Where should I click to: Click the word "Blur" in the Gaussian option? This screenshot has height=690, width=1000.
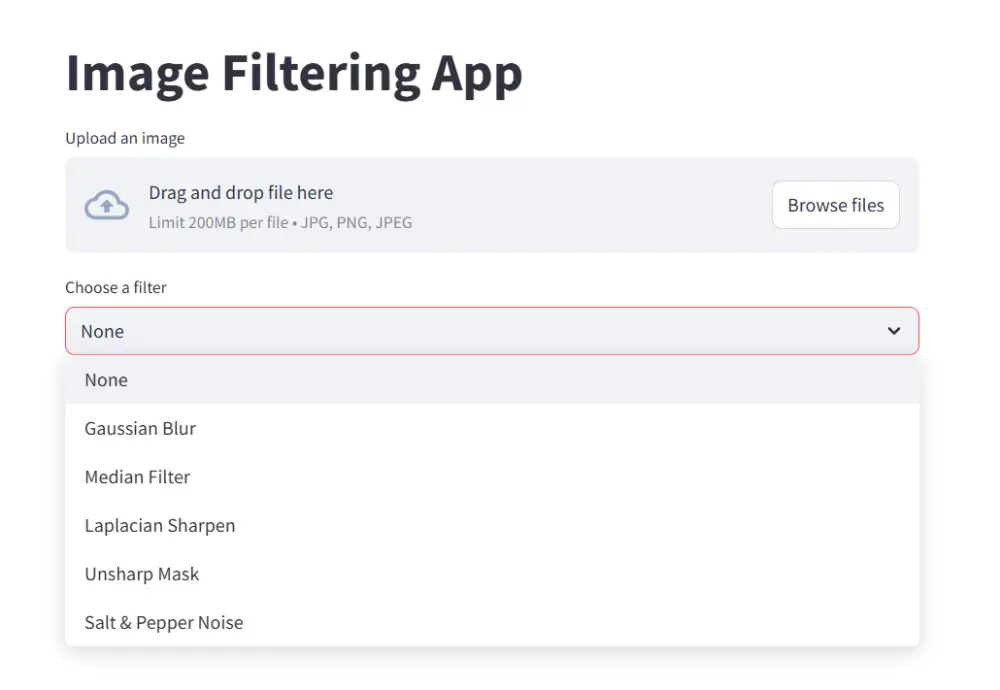coord(180,428)
